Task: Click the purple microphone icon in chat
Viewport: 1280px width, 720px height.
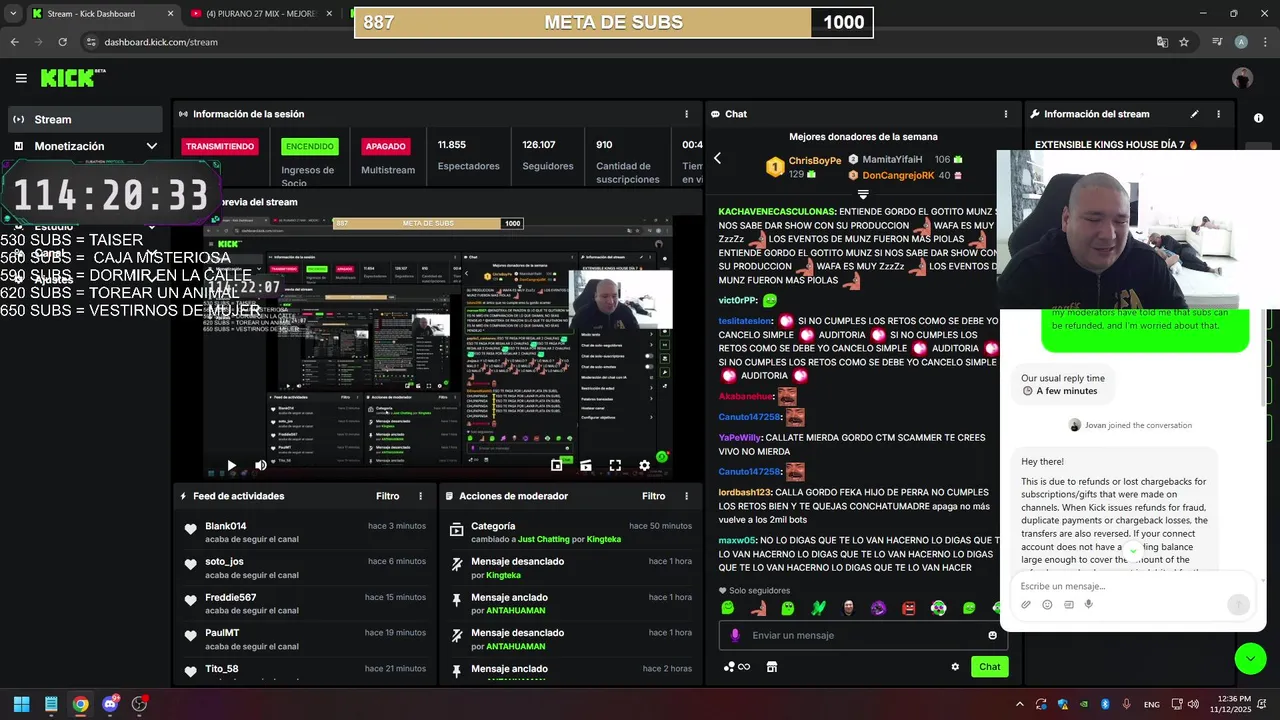Action: click(735, 635)
